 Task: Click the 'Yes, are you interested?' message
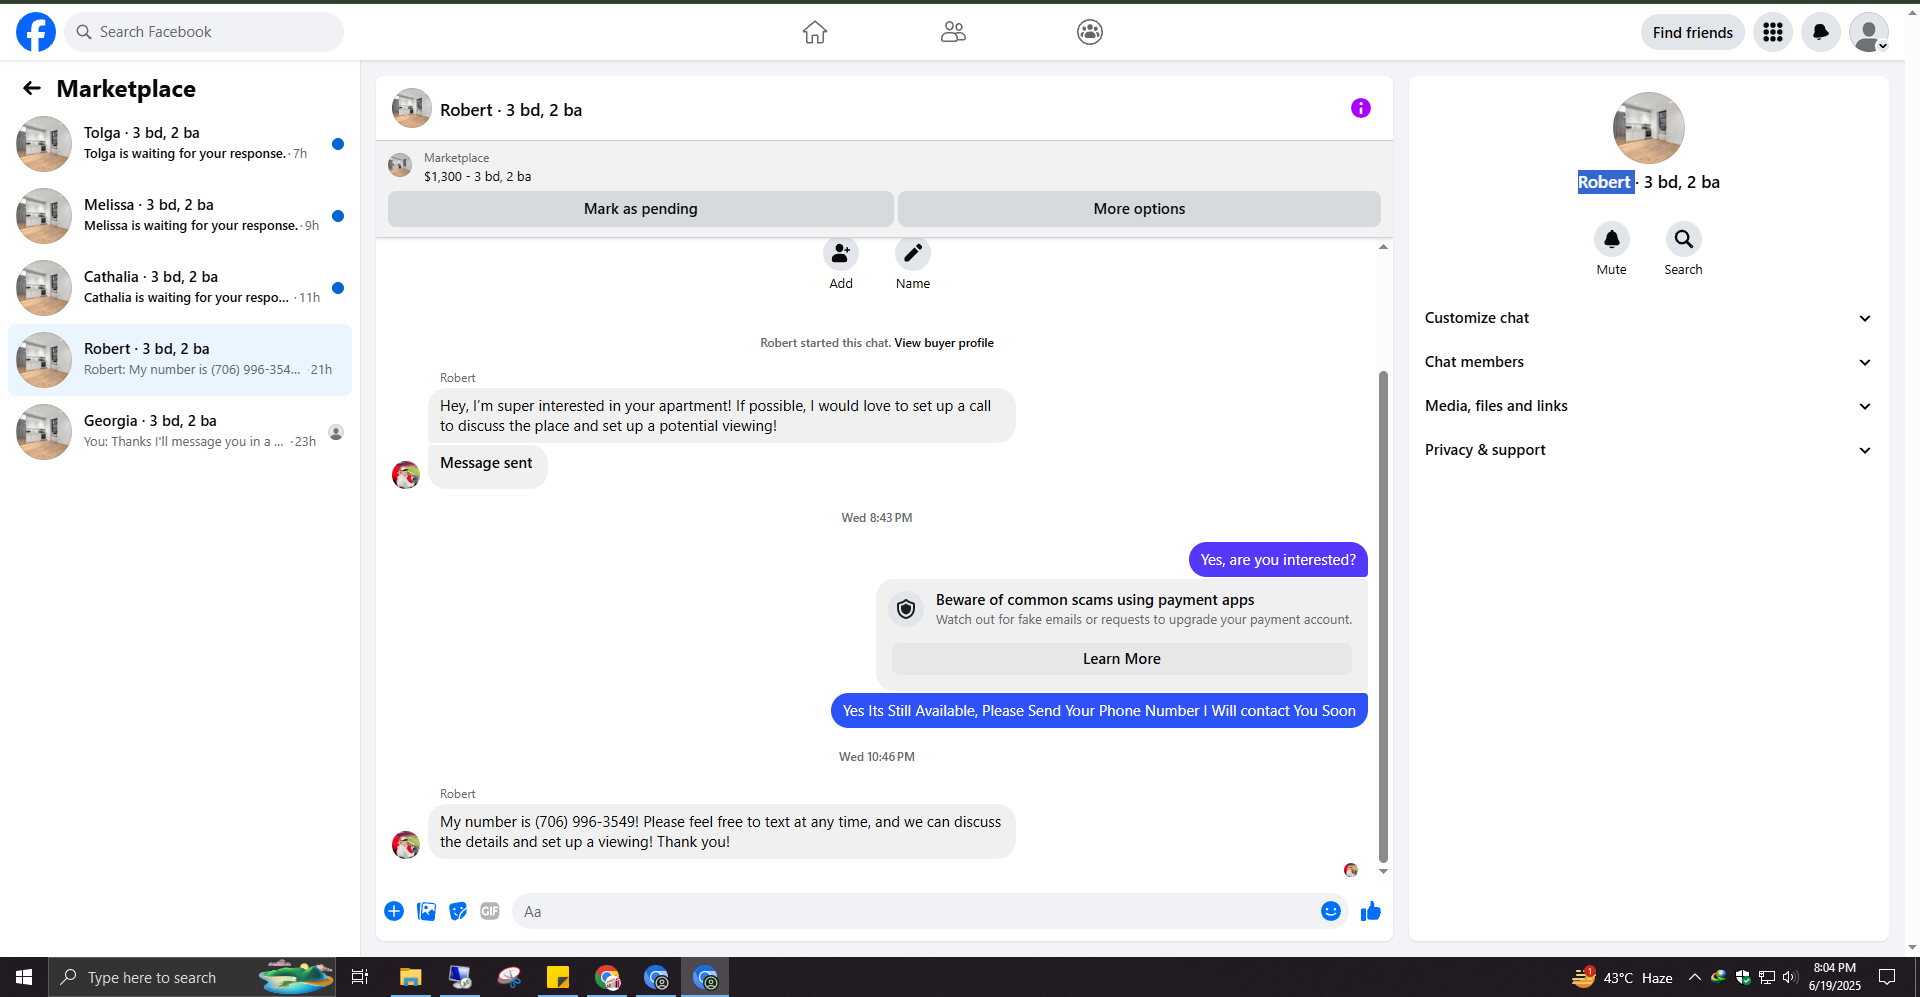(1278, 560)
